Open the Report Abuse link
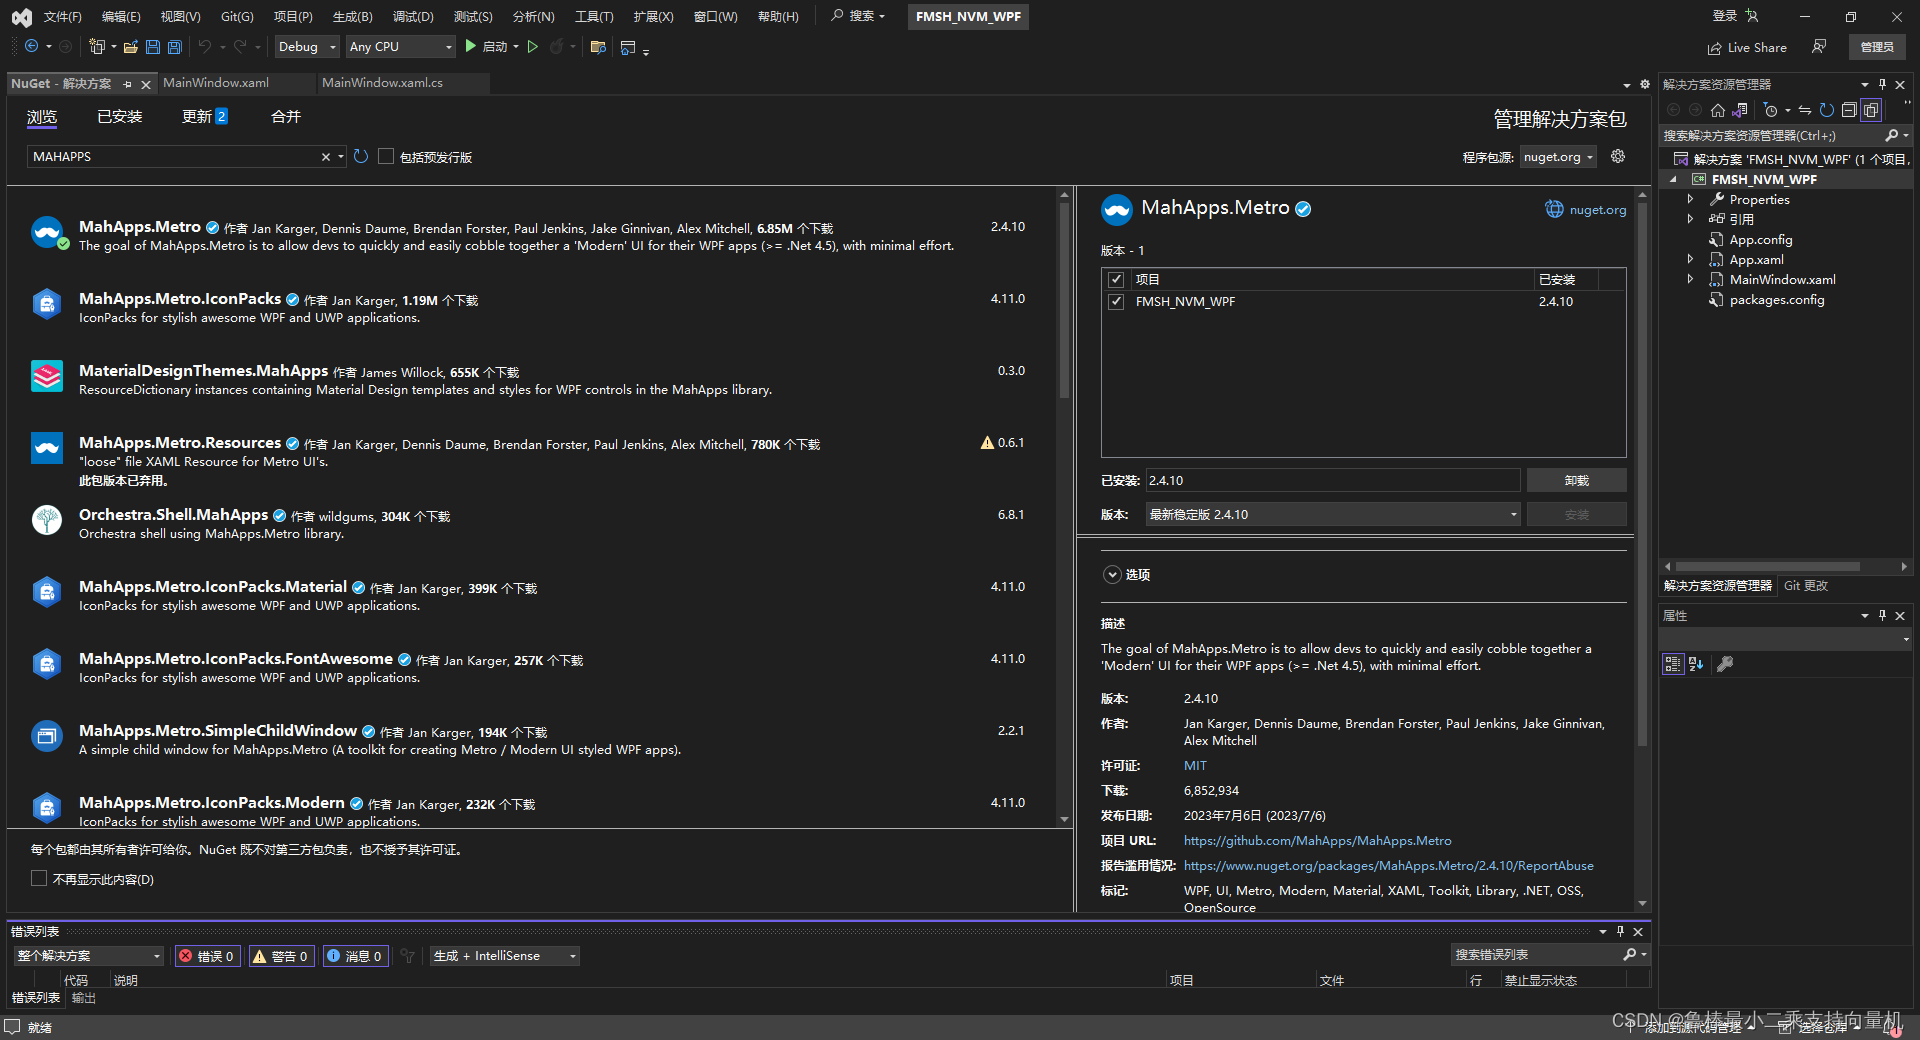 1388,866
